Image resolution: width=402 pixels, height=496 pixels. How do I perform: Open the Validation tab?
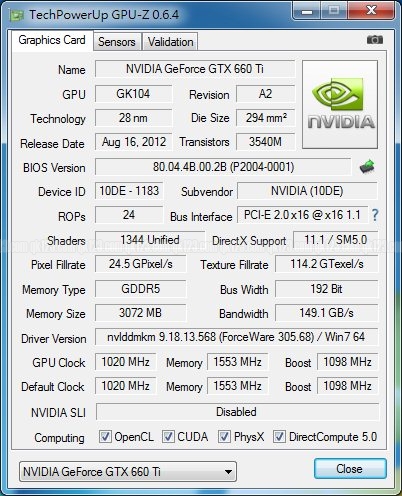click(170, 42)
